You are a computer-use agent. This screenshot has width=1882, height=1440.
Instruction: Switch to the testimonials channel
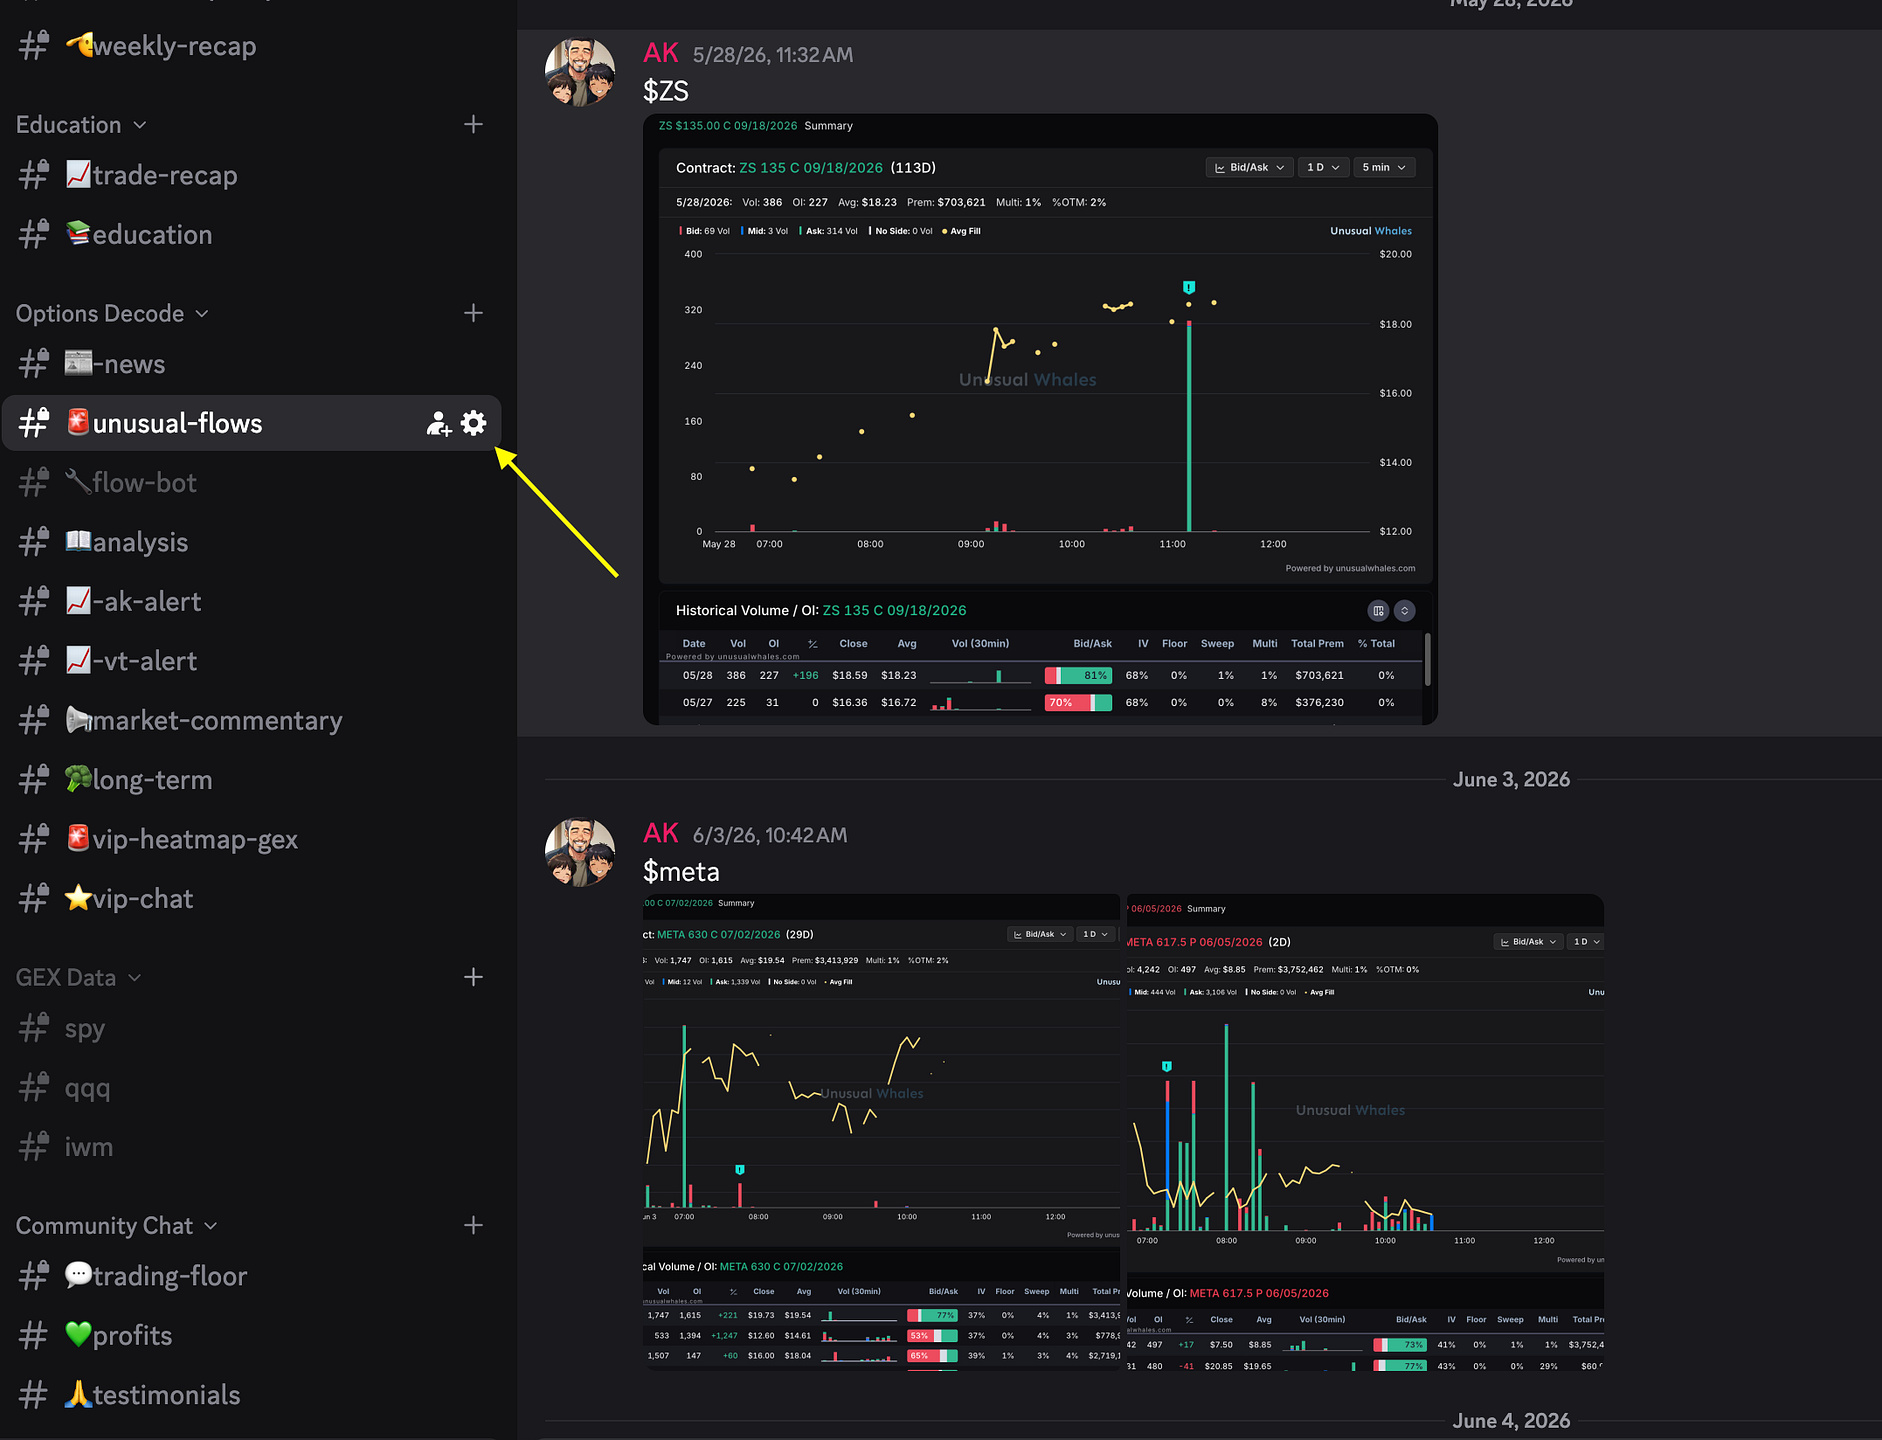(x=252, y=1395)
